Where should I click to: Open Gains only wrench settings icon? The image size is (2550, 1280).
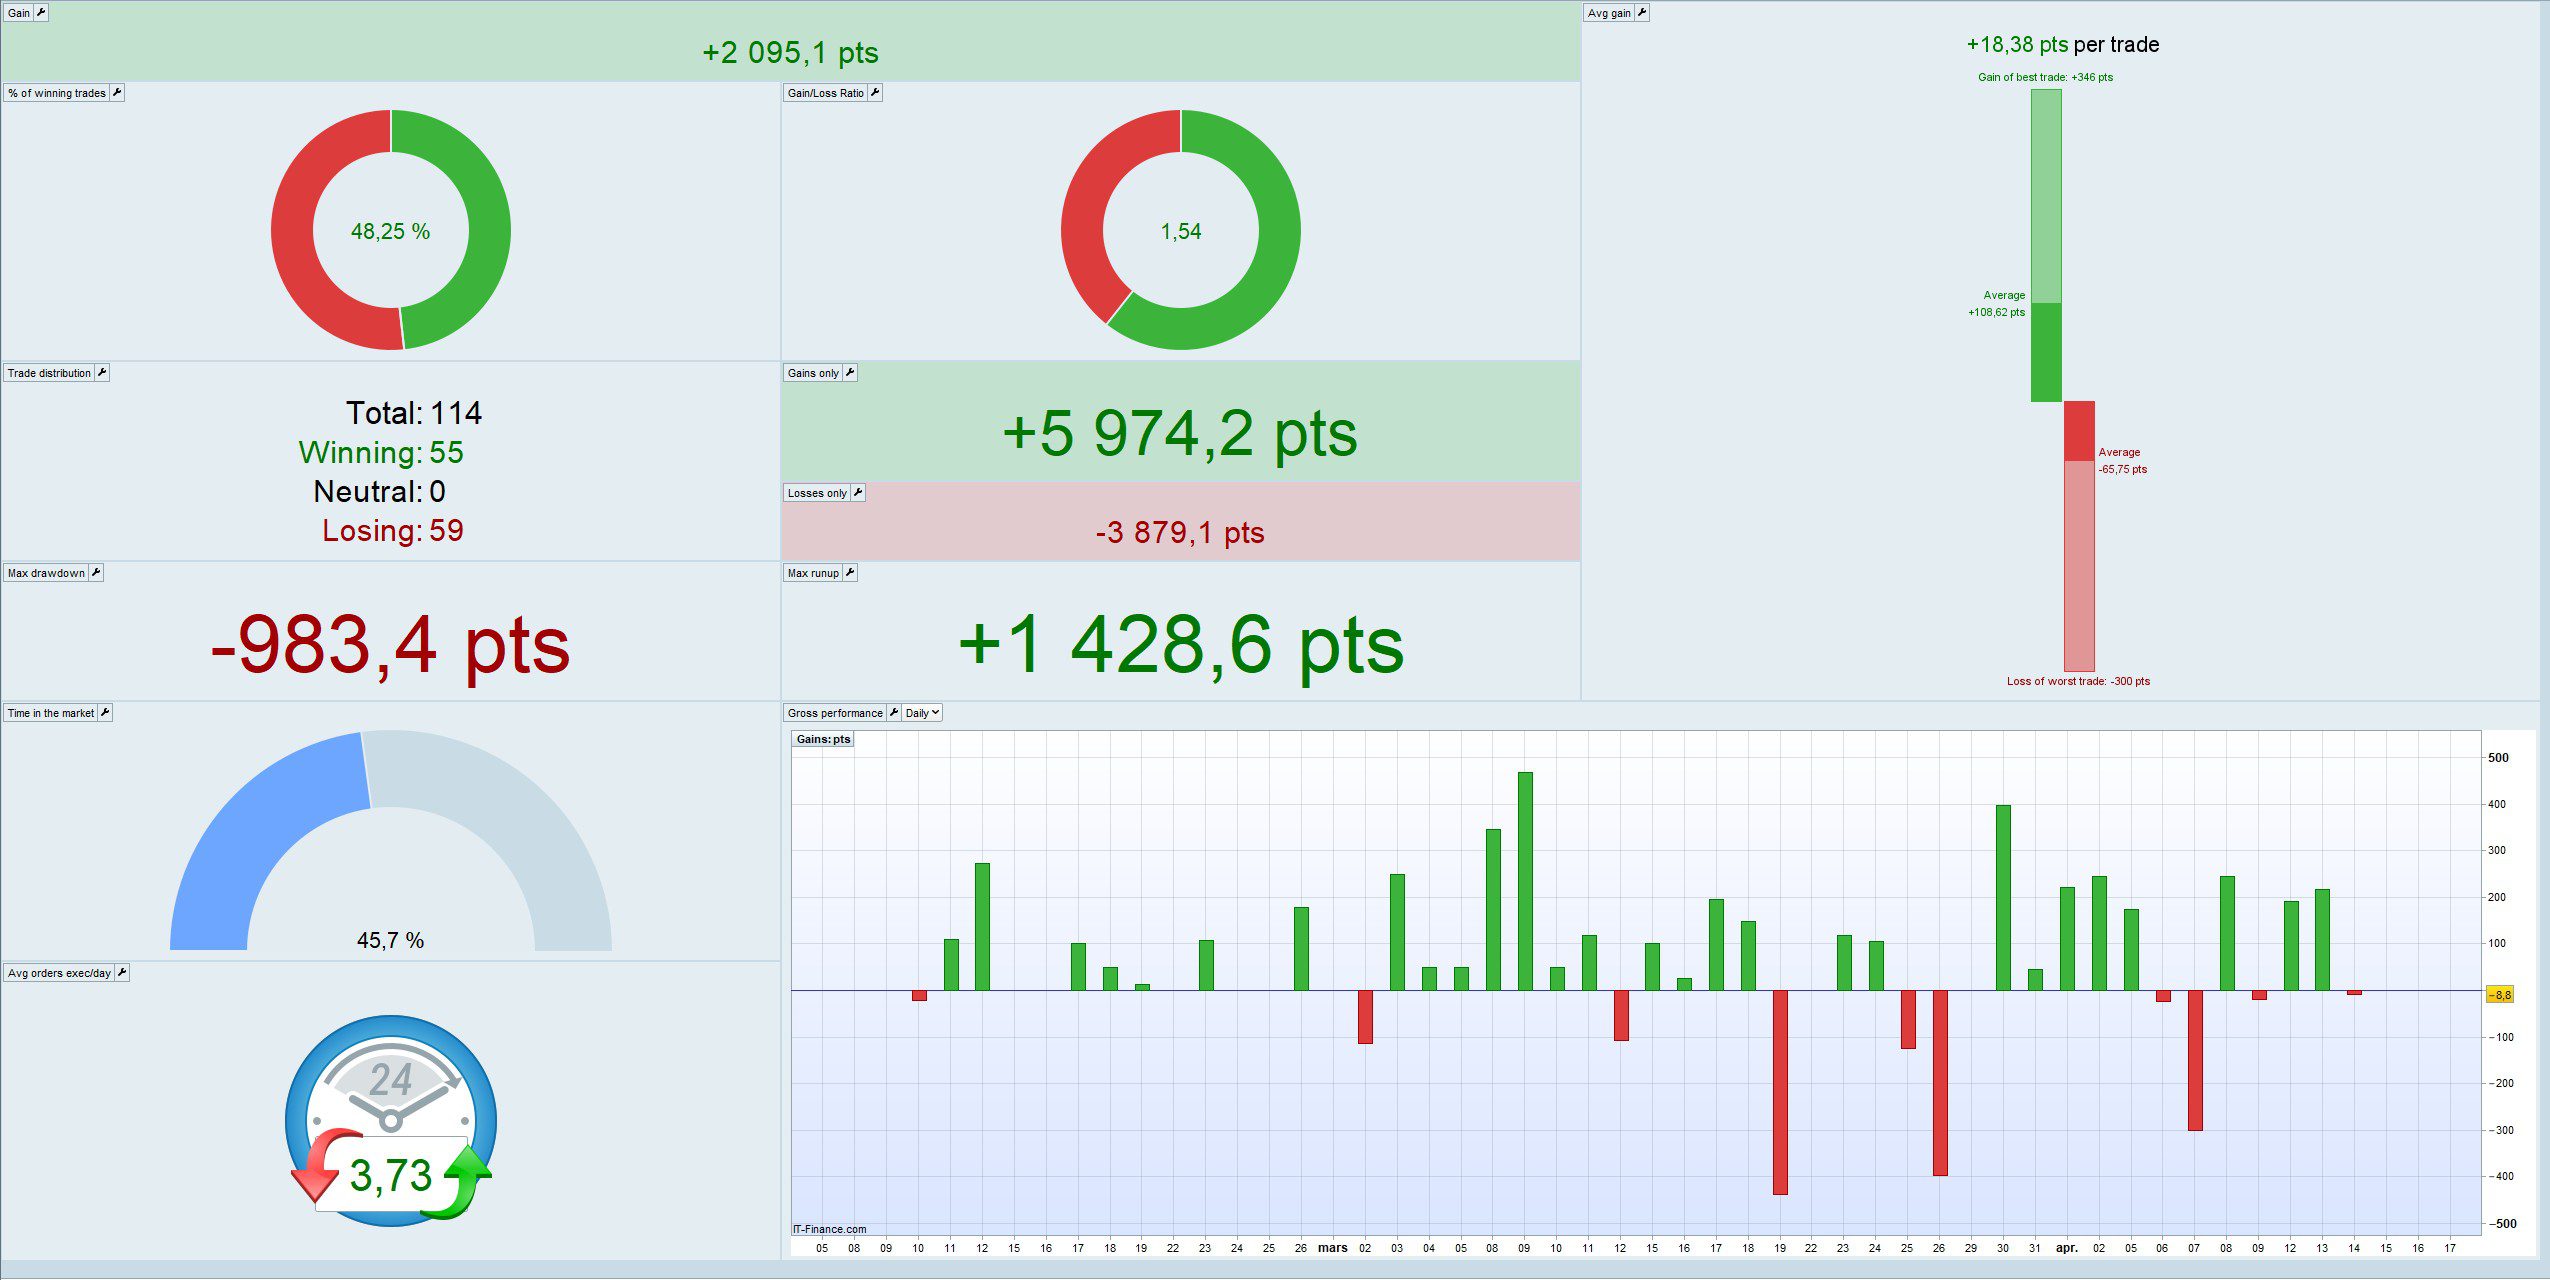coord(849,373)
